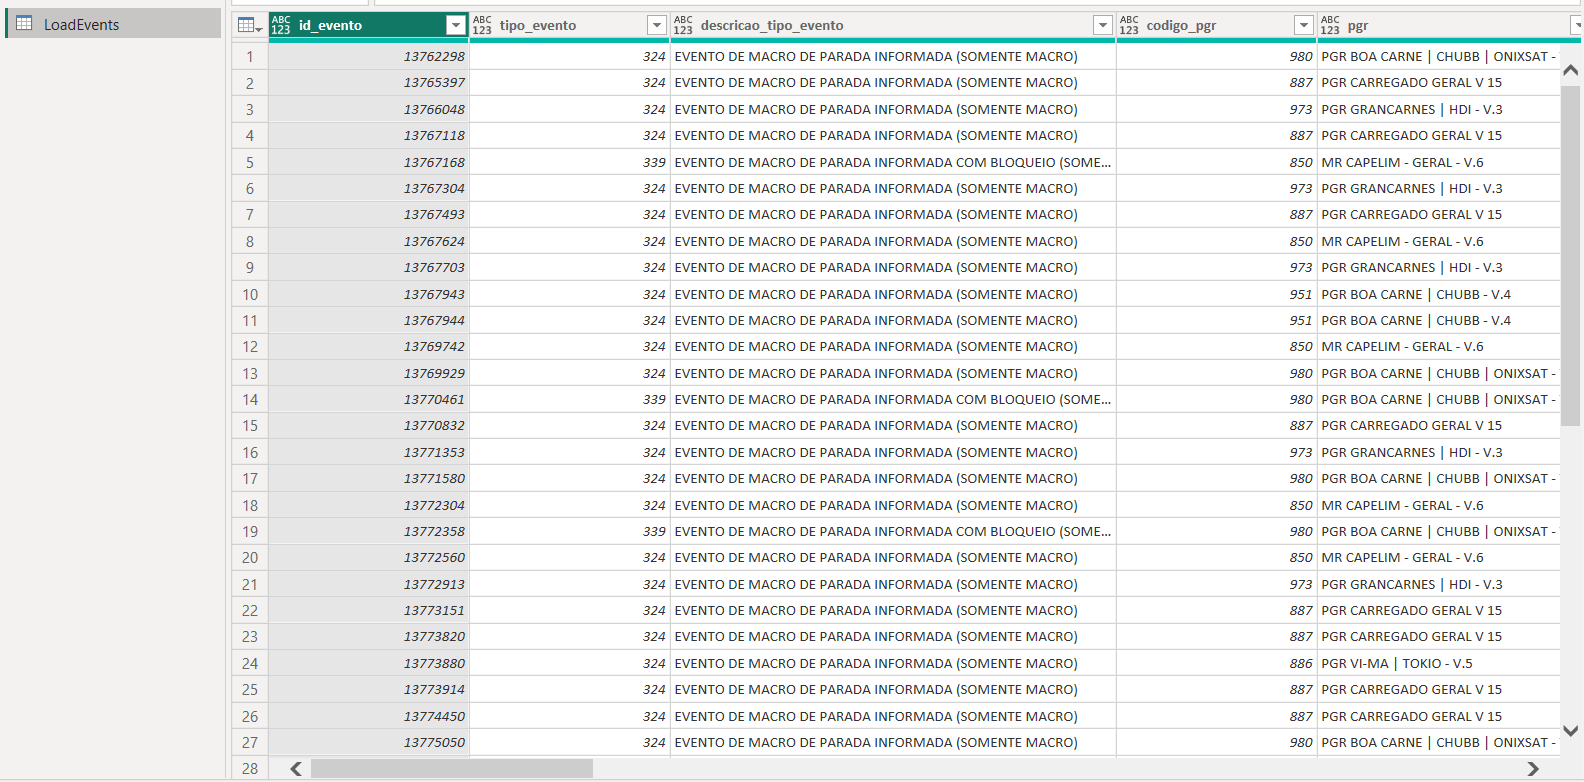Open filter dropdown for id_evento column
This screenshot has width=1584, height=782.
click(456, 25)
